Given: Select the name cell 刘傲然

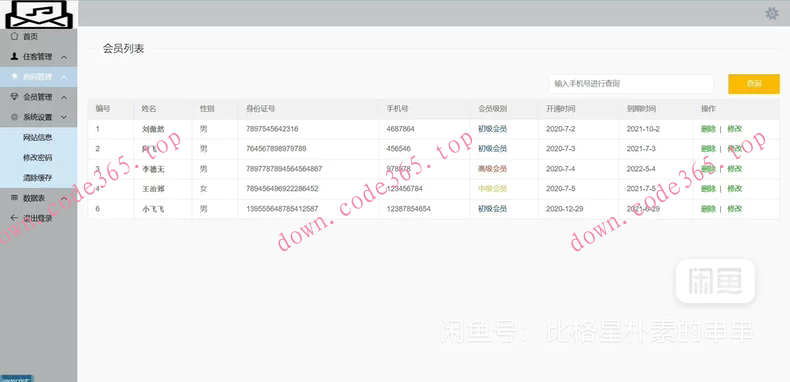Looking at the screenshot, I should 153,129.
